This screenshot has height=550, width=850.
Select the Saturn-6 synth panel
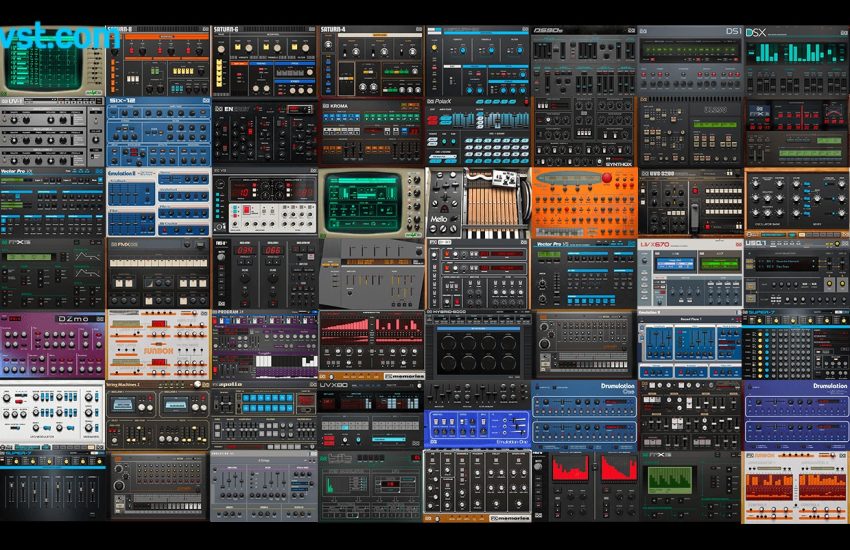(x=265, y=61)
